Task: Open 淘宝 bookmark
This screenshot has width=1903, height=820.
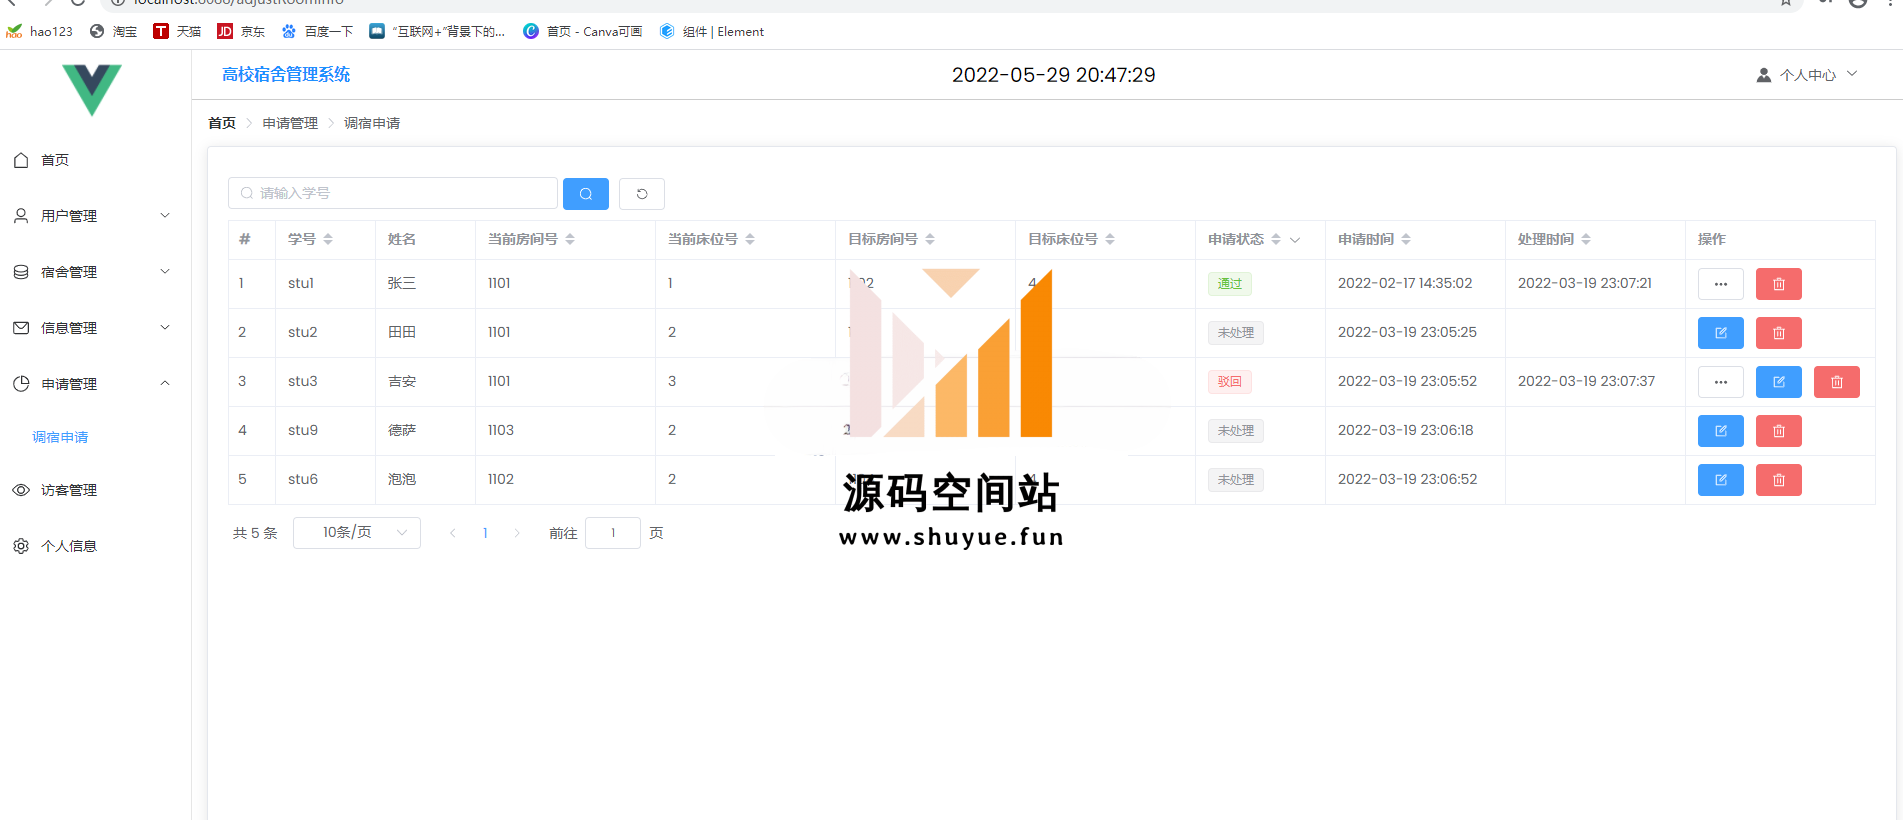Action: [x=113, y=31]
